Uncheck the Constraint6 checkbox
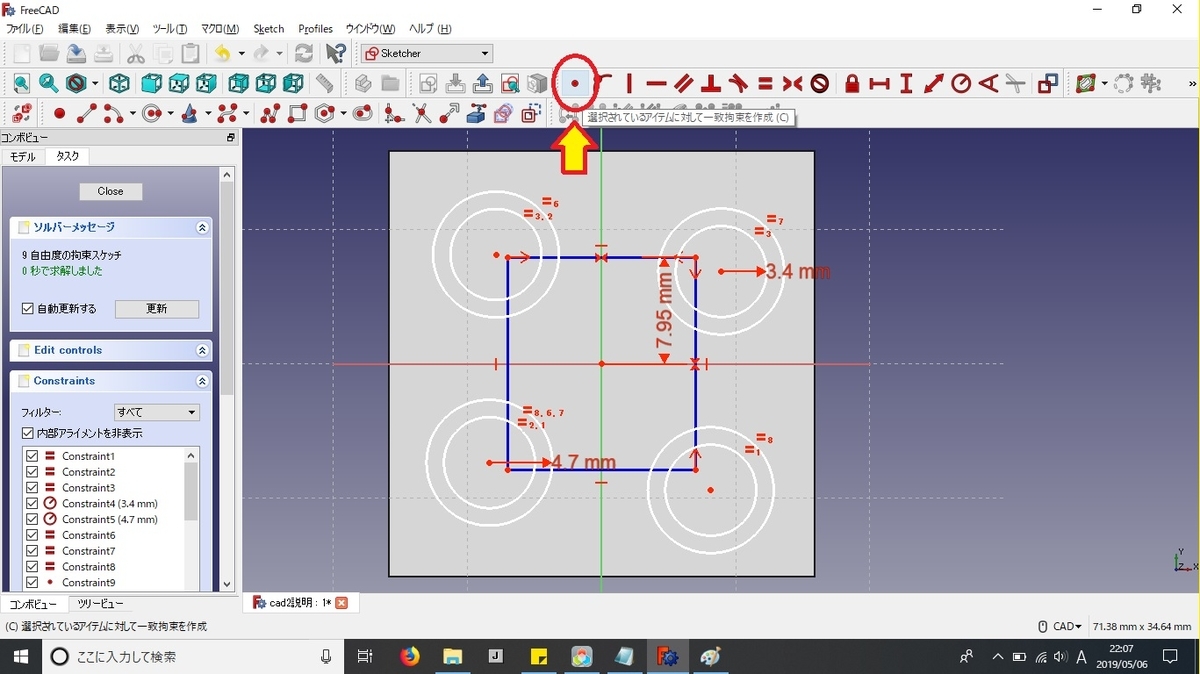The image size is (1200, 674). pyautogui.click(x=32, y=536)
